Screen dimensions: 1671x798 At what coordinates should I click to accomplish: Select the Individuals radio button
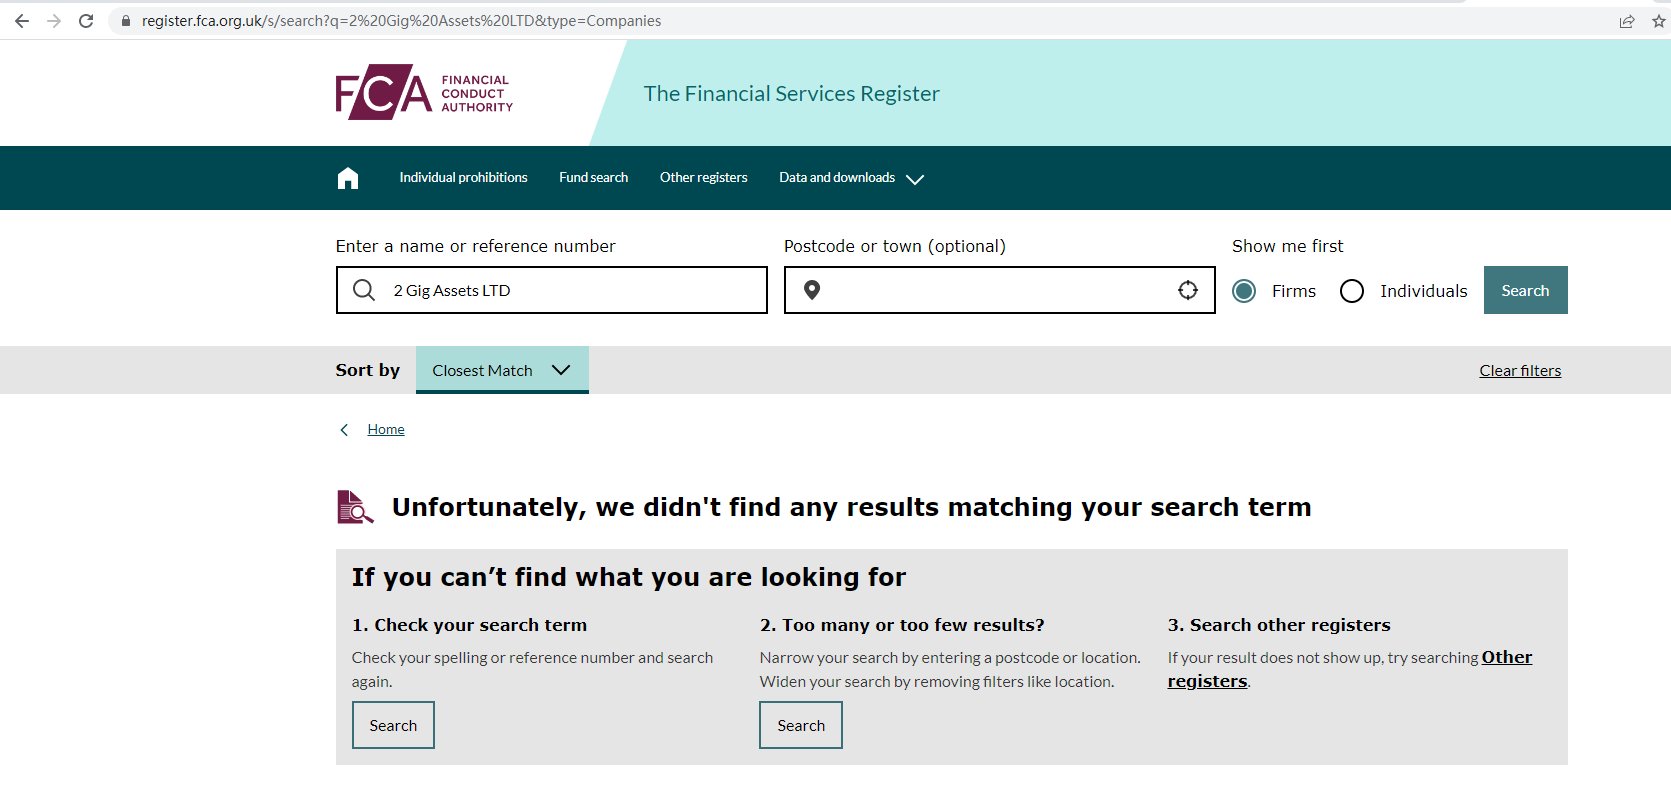pyautogui.click(x=1352, y=291)
